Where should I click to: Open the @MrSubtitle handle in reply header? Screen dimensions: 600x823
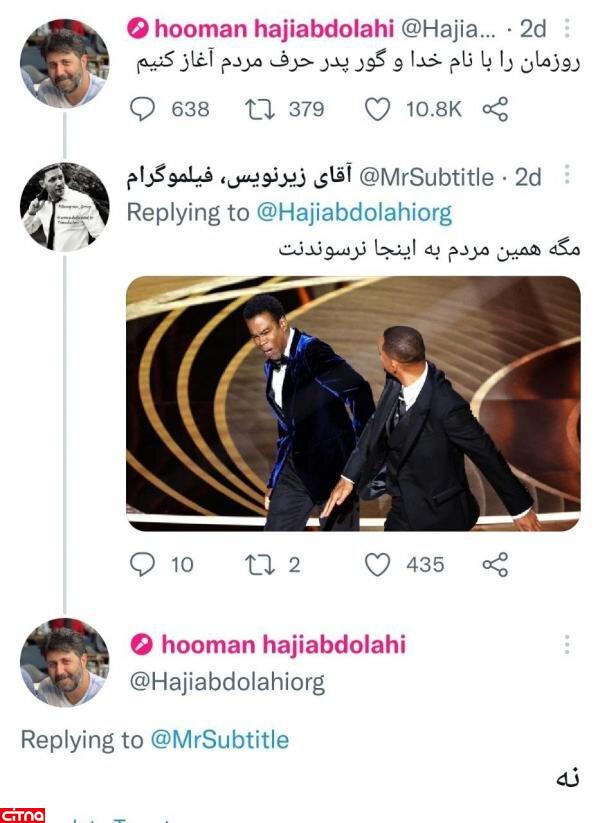425,177
